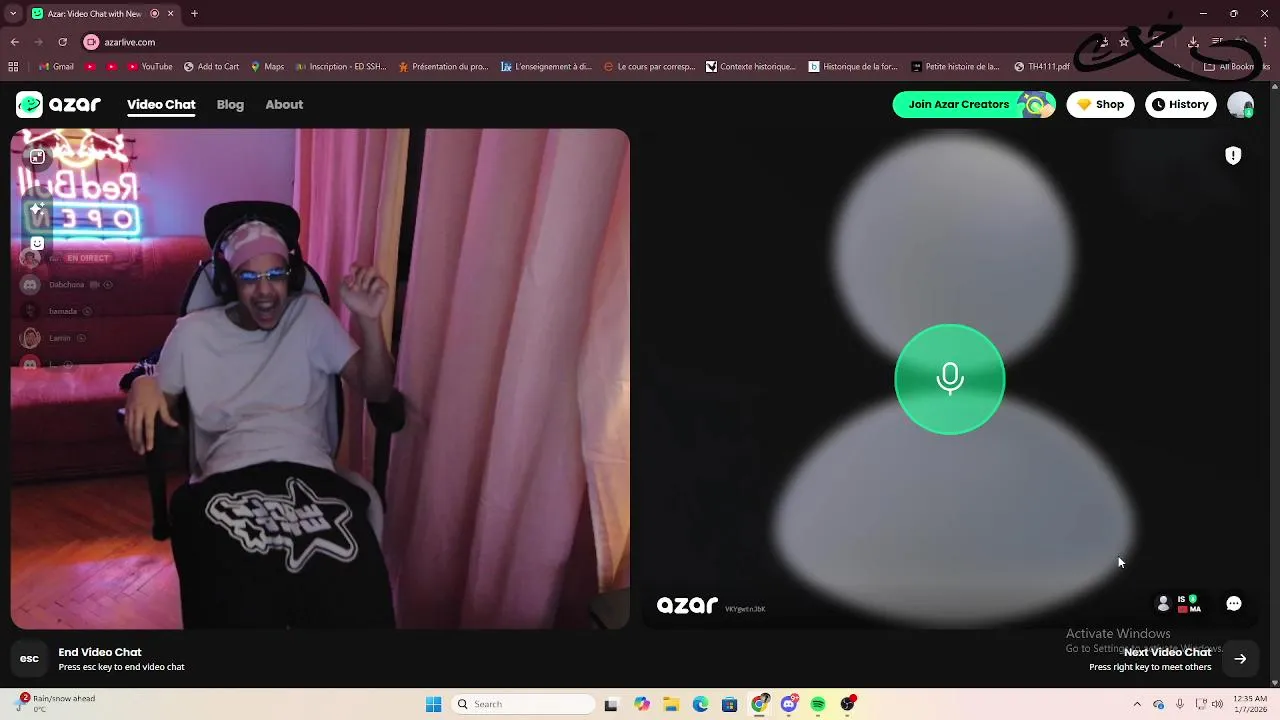Click the esc End Video Chat key
The width and height of the screenshot is (1280, 720).
29,658
